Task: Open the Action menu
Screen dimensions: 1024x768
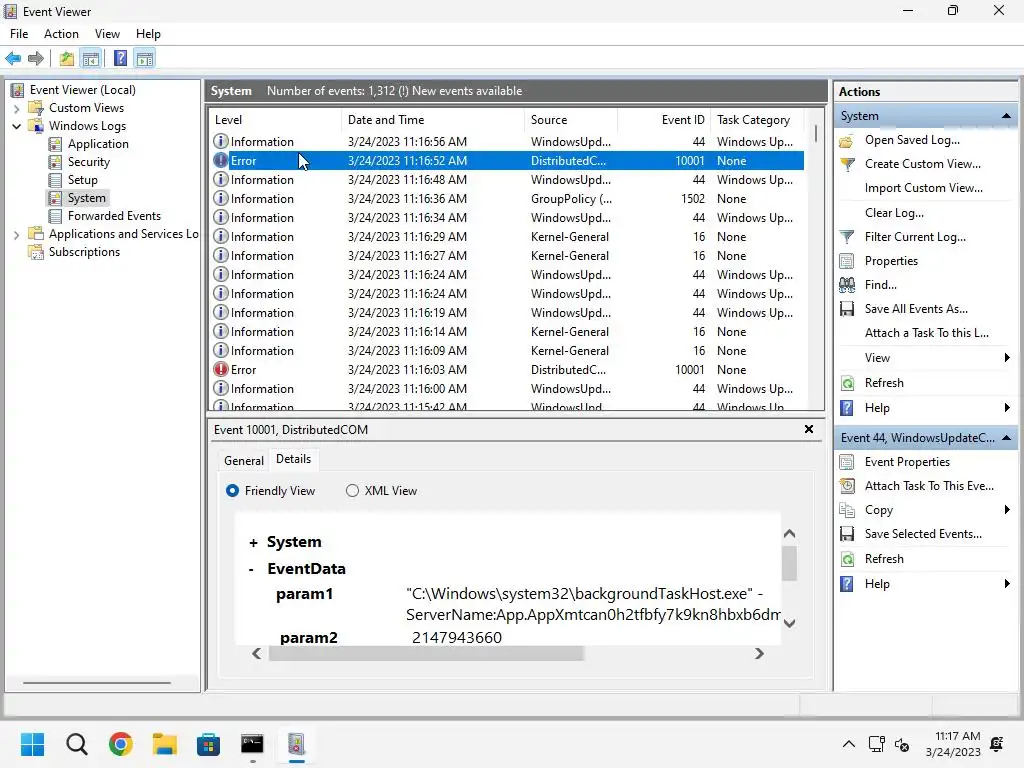Action: 61,34
